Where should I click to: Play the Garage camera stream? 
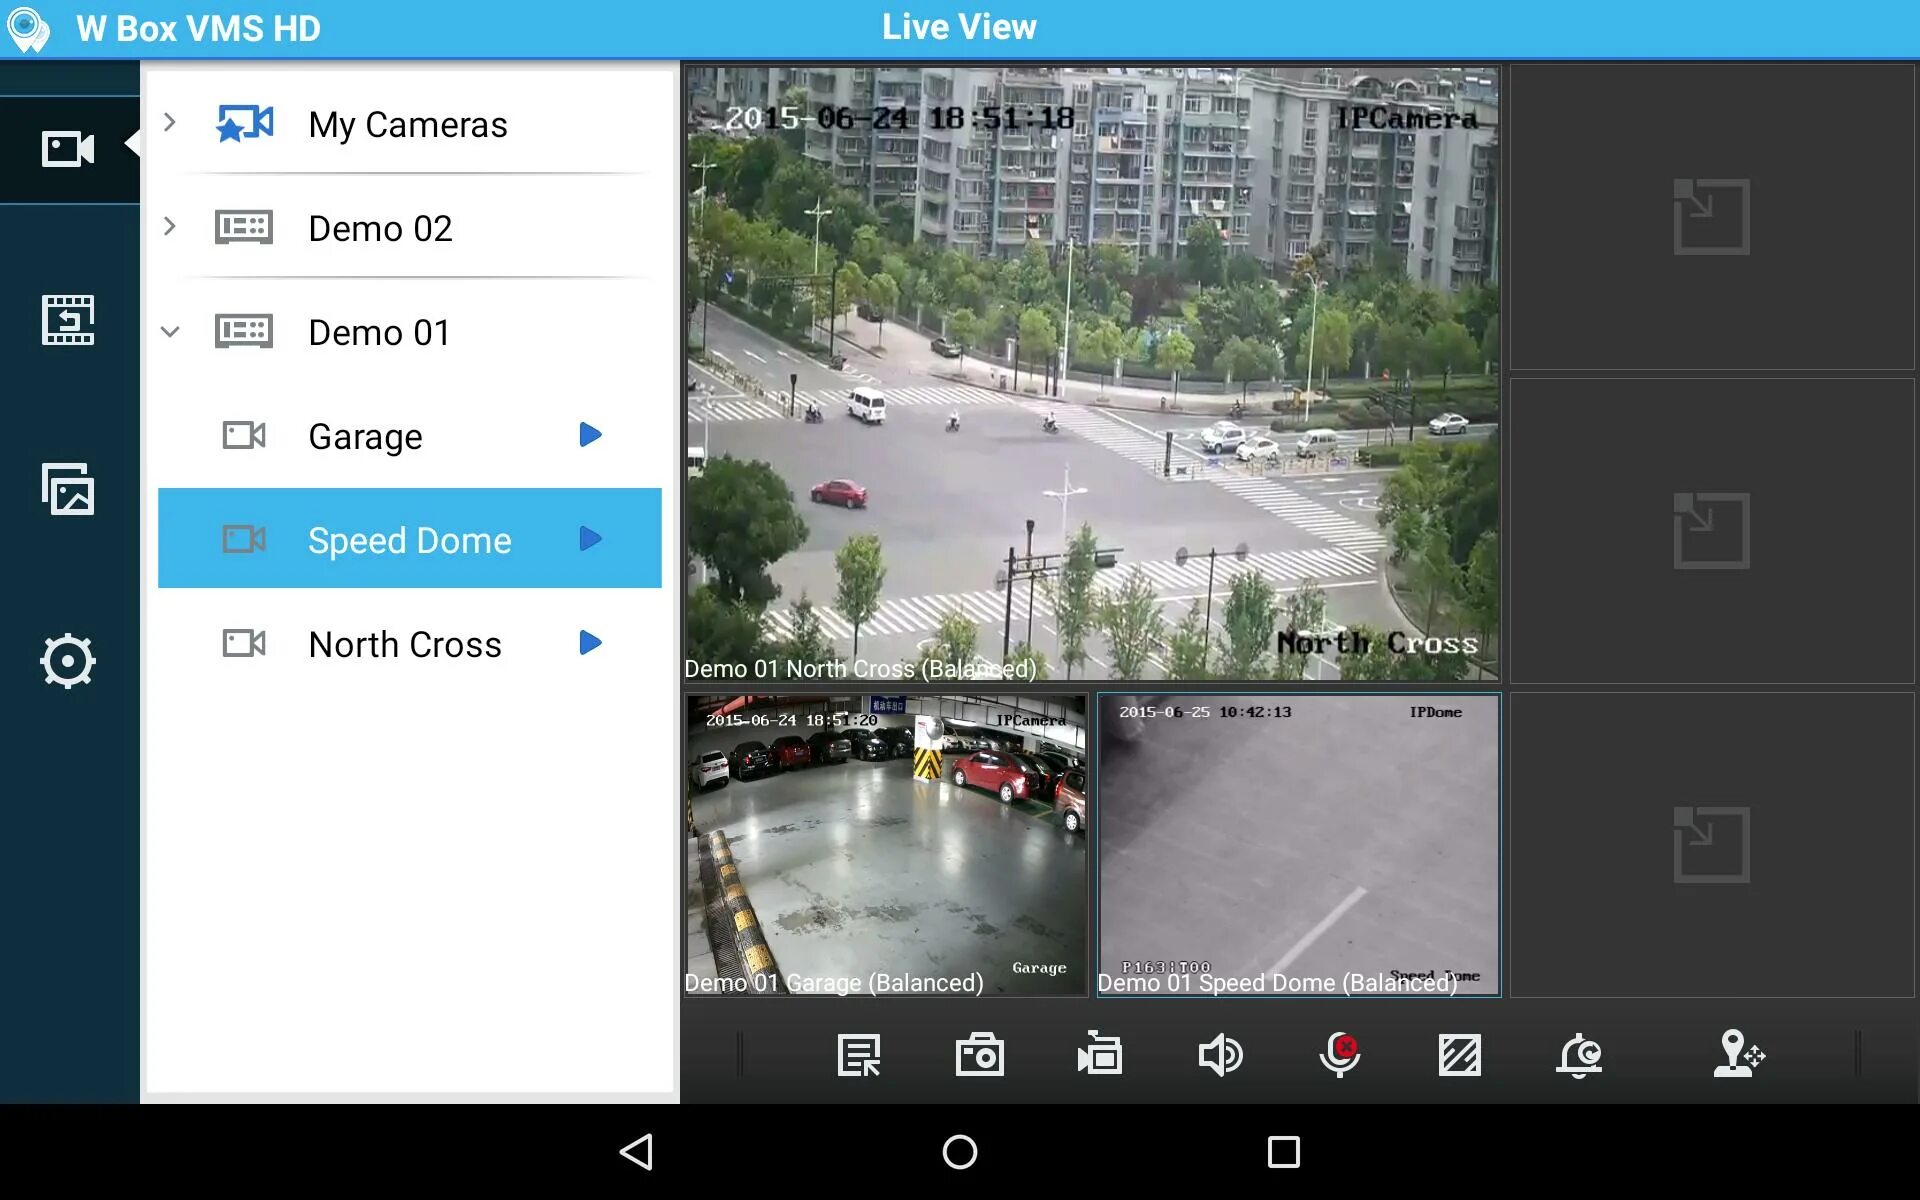click(590, 435)
